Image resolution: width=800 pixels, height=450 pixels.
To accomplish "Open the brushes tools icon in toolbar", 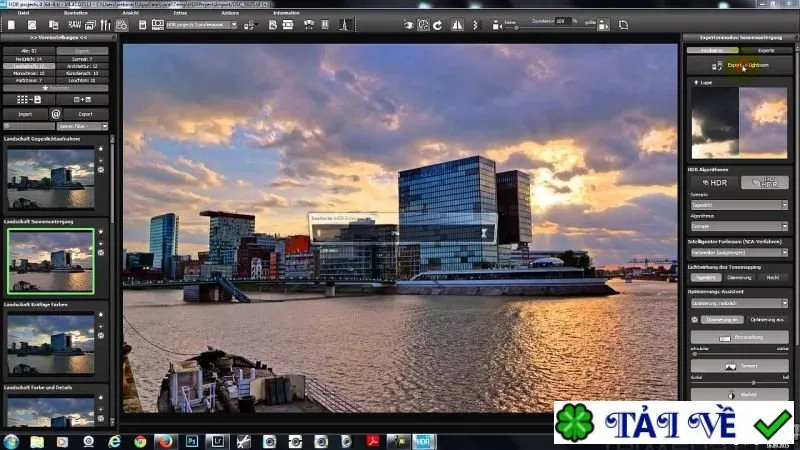I will pyautogui.click(x=106, y=24).
